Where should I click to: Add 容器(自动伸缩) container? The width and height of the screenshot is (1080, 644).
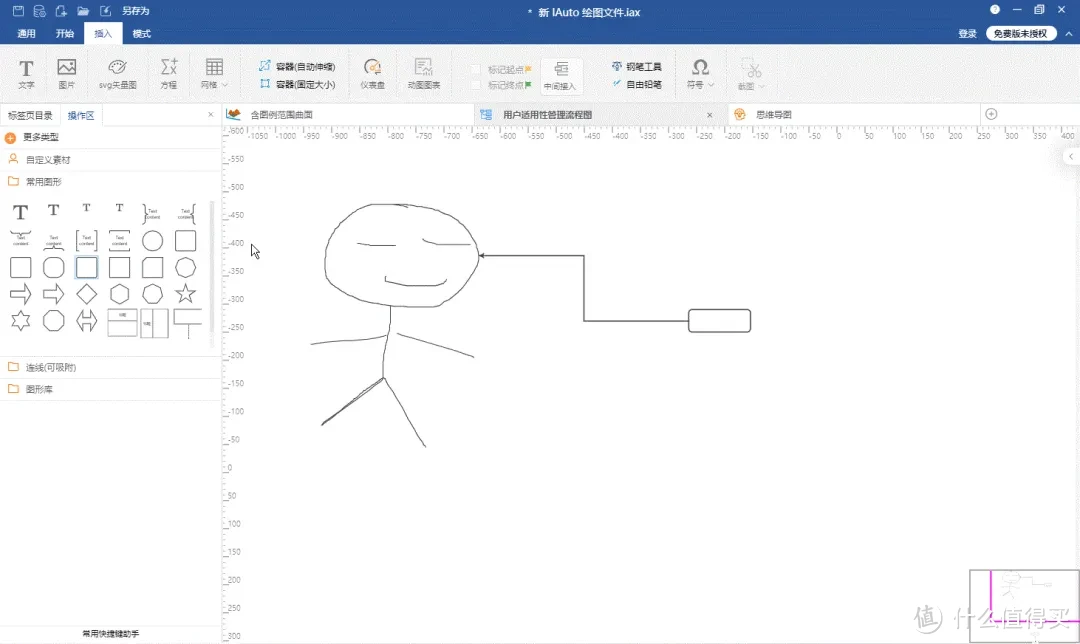(297, 66)
